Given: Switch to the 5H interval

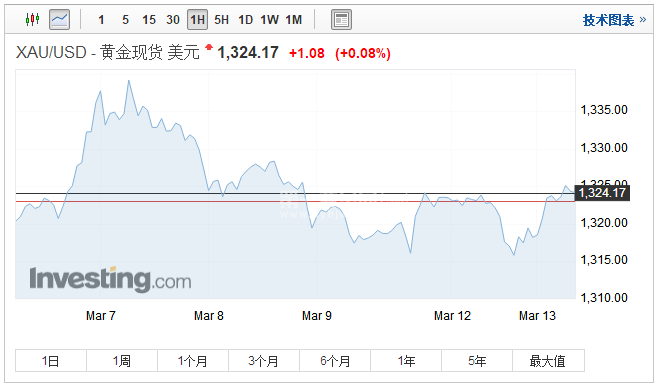Looking at the screenshot, I should 222,20.
